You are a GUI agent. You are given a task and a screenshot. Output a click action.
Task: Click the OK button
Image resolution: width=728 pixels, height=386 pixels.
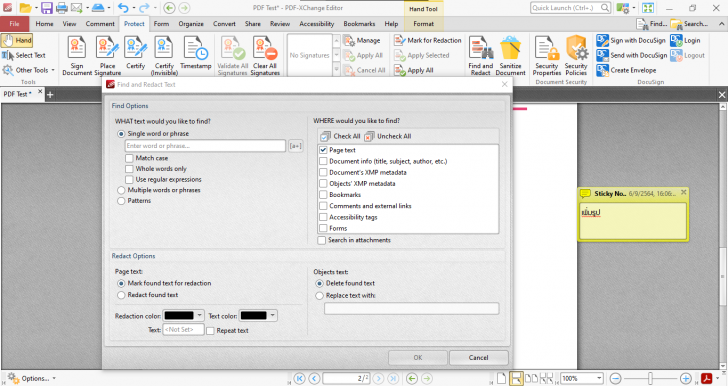point(418,358)
